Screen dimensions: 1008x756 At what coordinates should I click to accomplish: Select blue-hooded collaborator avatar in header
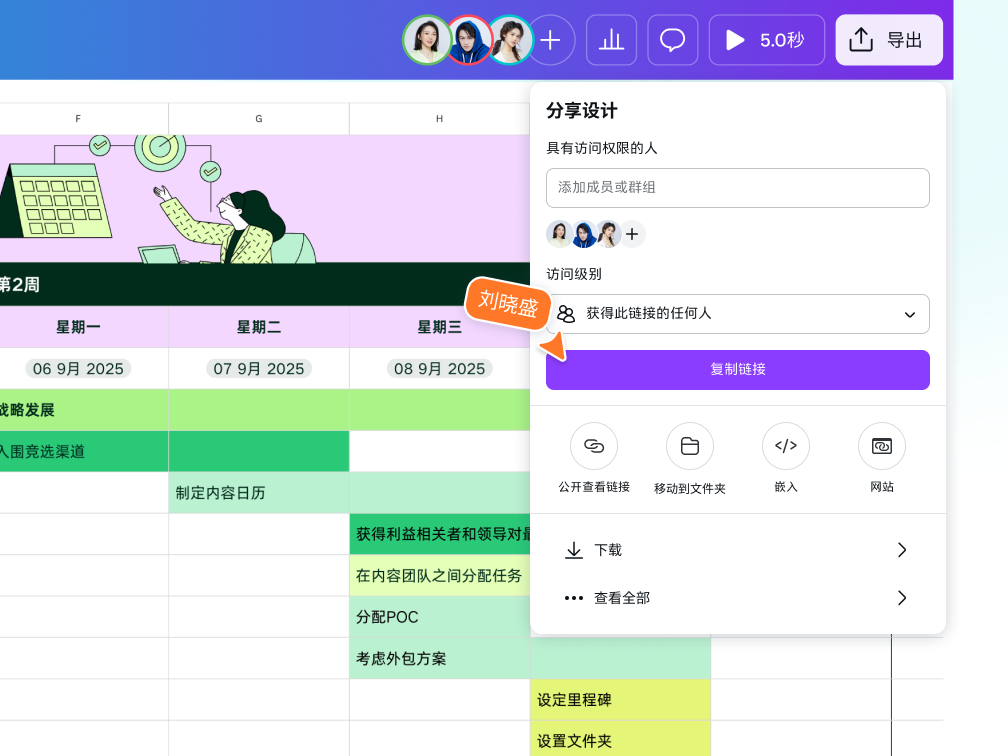click(469, 40)
